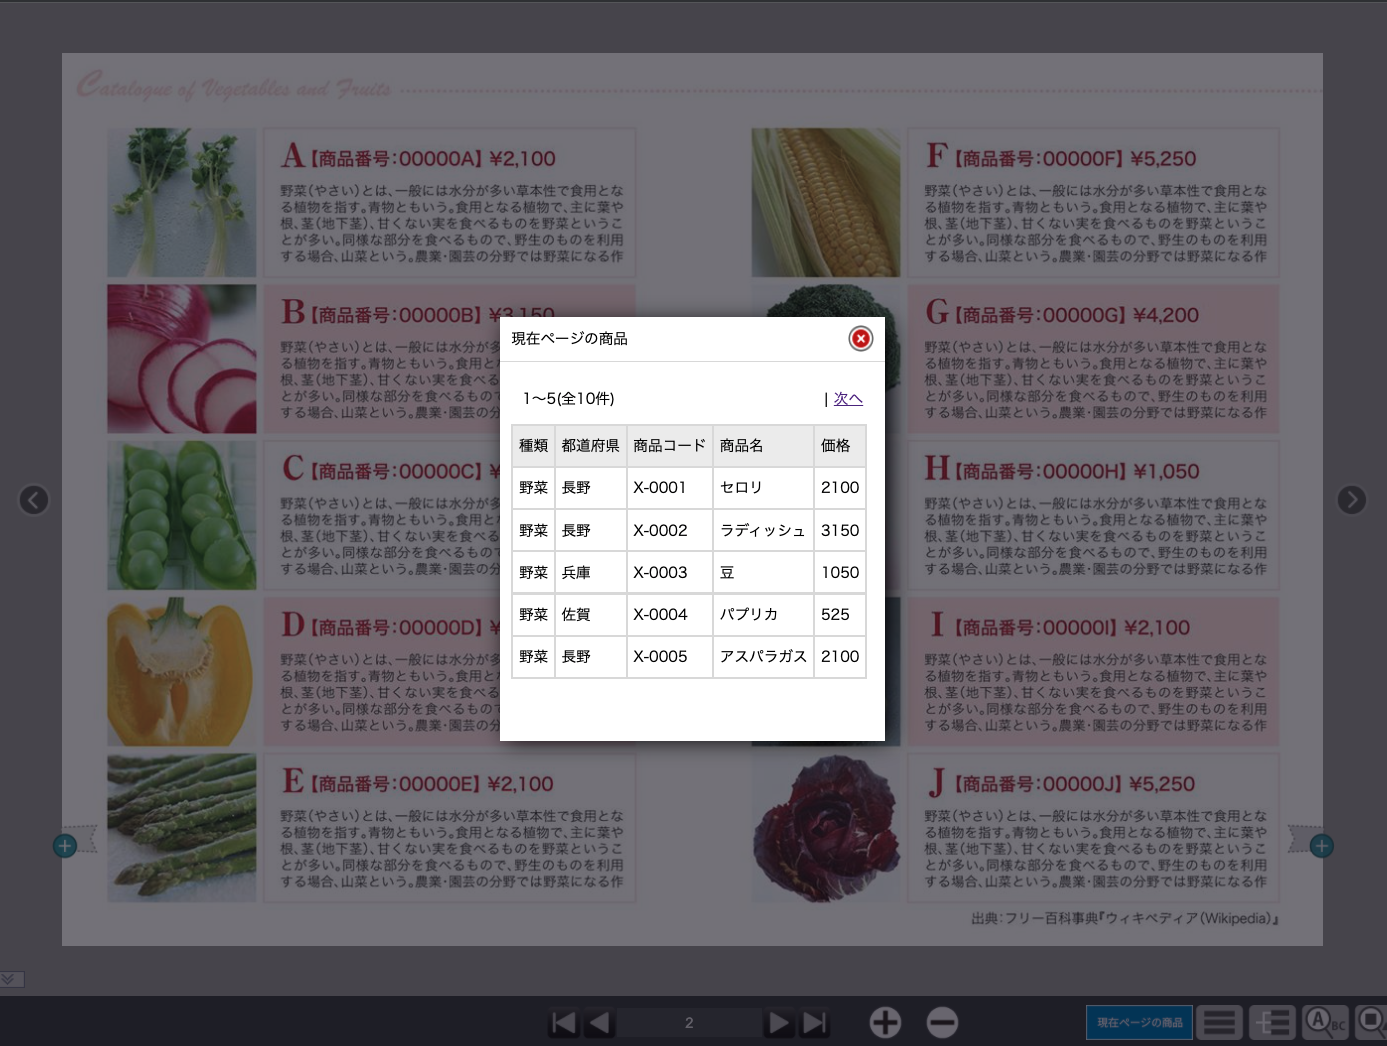Click the 価格 column header
Screen dimensions: 1387x1046
point(836,445)
